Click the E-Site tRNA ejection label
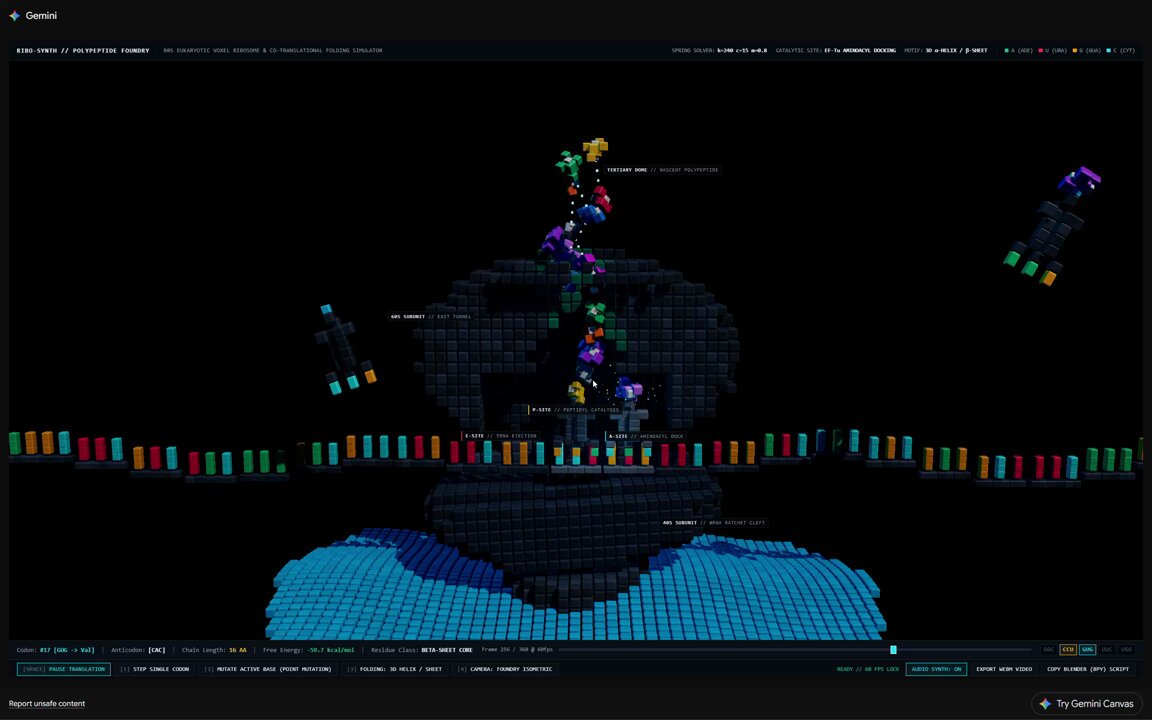The height and width of the screenshot is (720, 1152). tap(500, 436)
